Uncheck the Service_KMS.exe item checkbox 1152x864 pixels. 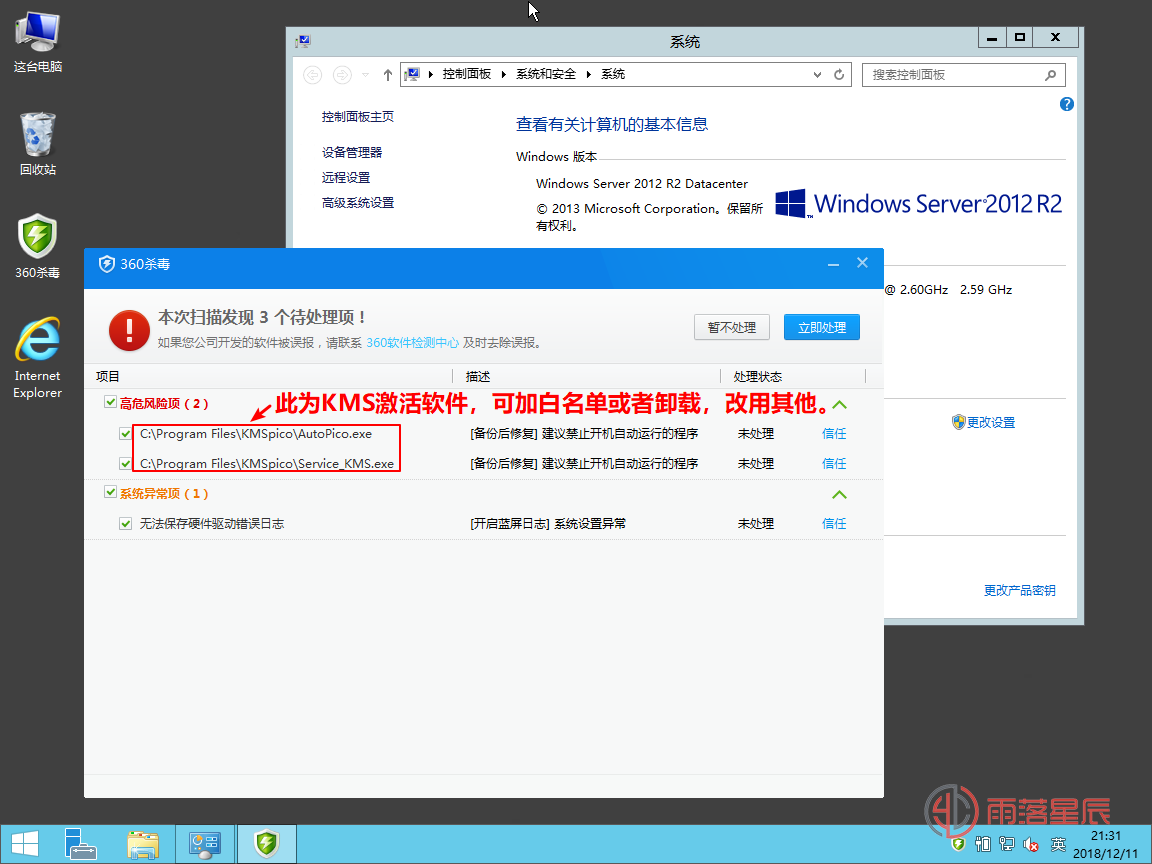(x=126, y=464)
